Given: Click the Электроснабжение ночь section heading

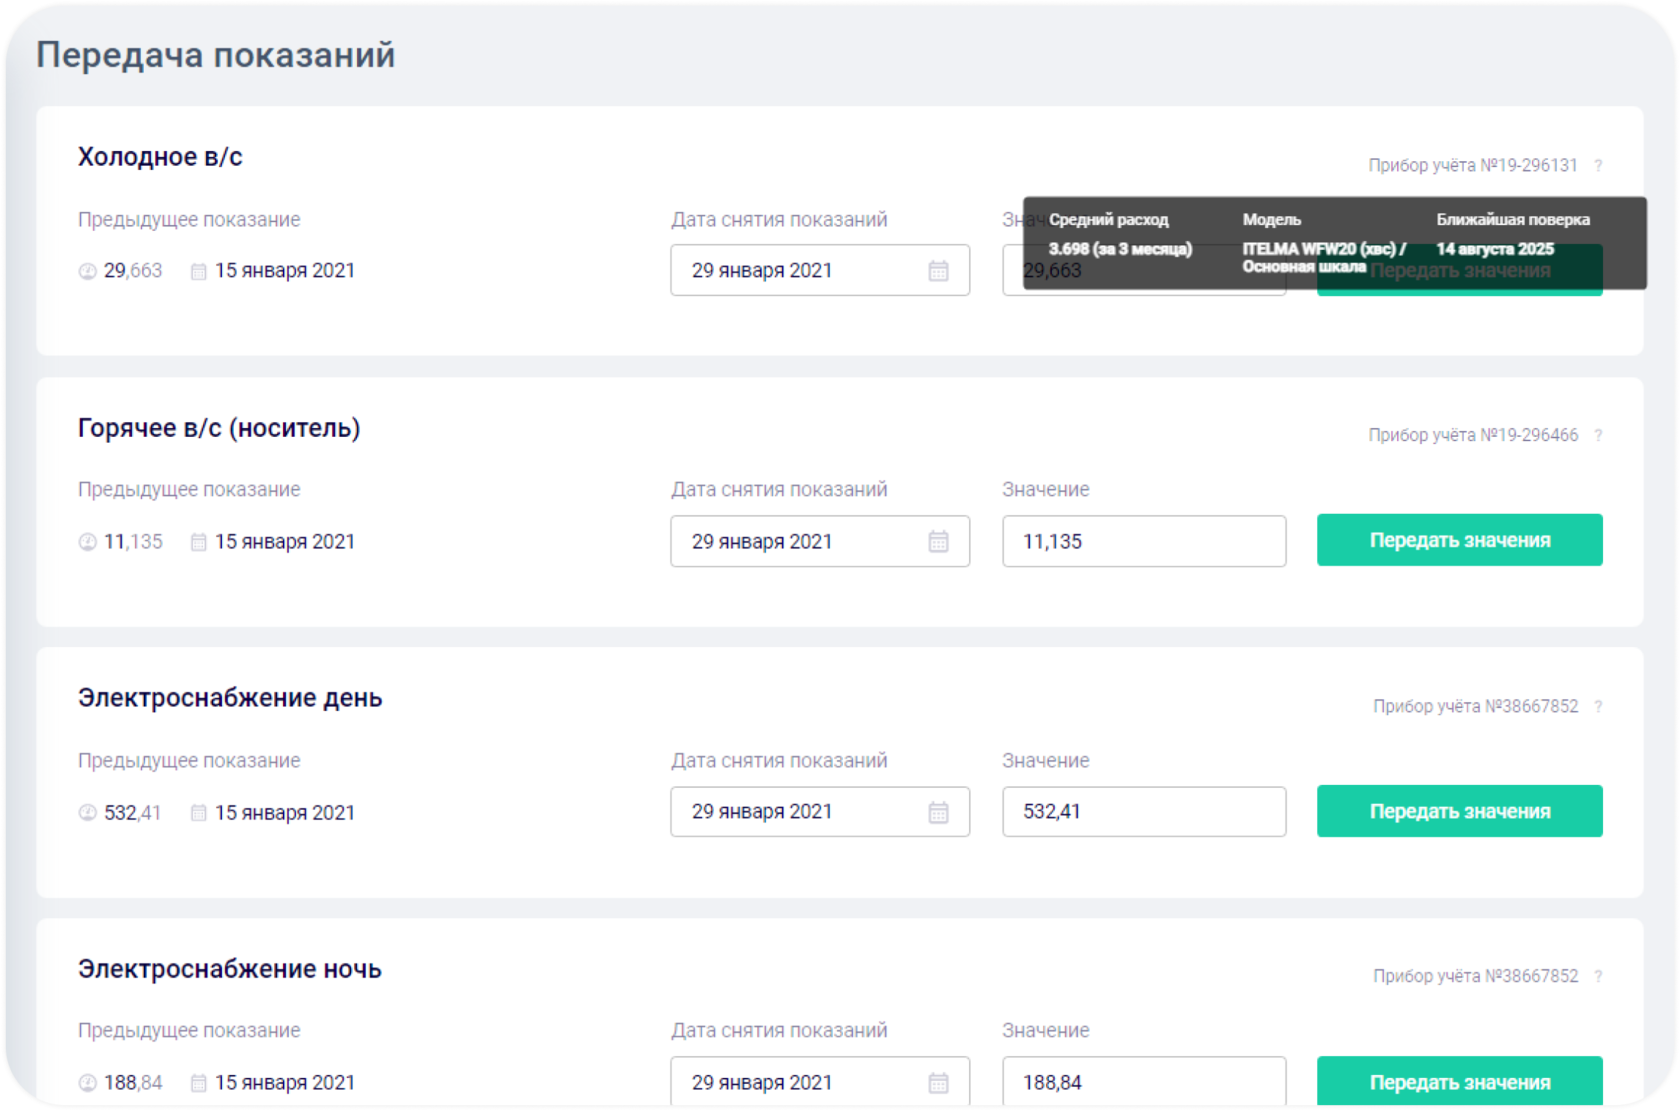Looking at the screenshot, I should coord(230,969).
